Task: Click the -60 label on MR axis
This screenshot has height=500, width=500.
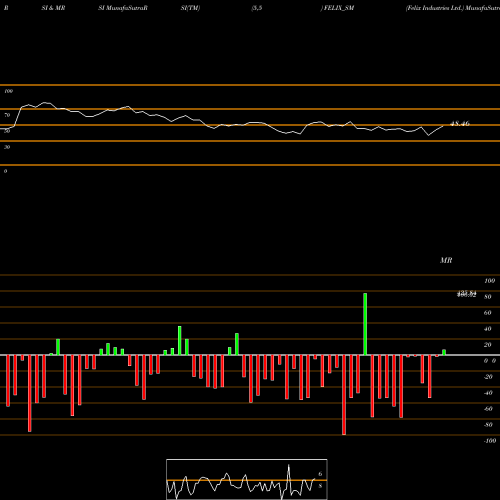Action: (x=488, y=409)
